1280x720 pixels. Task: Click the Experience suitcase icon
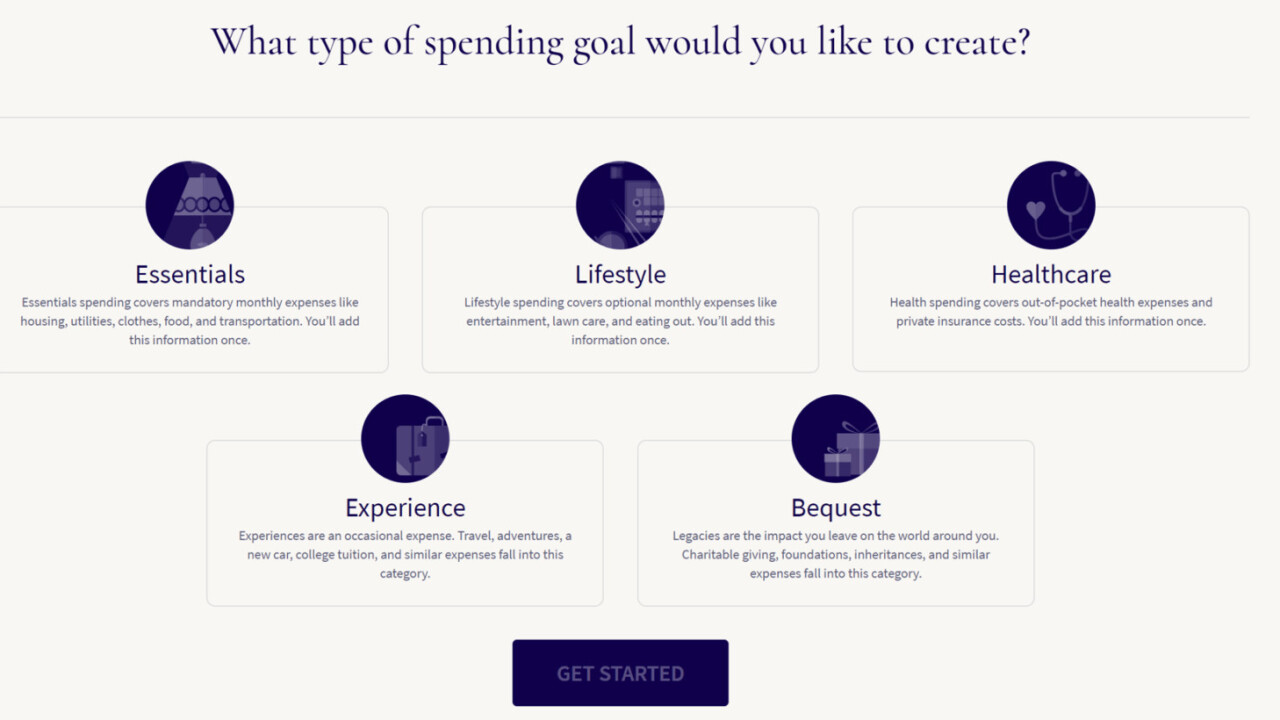coord(405,438)
